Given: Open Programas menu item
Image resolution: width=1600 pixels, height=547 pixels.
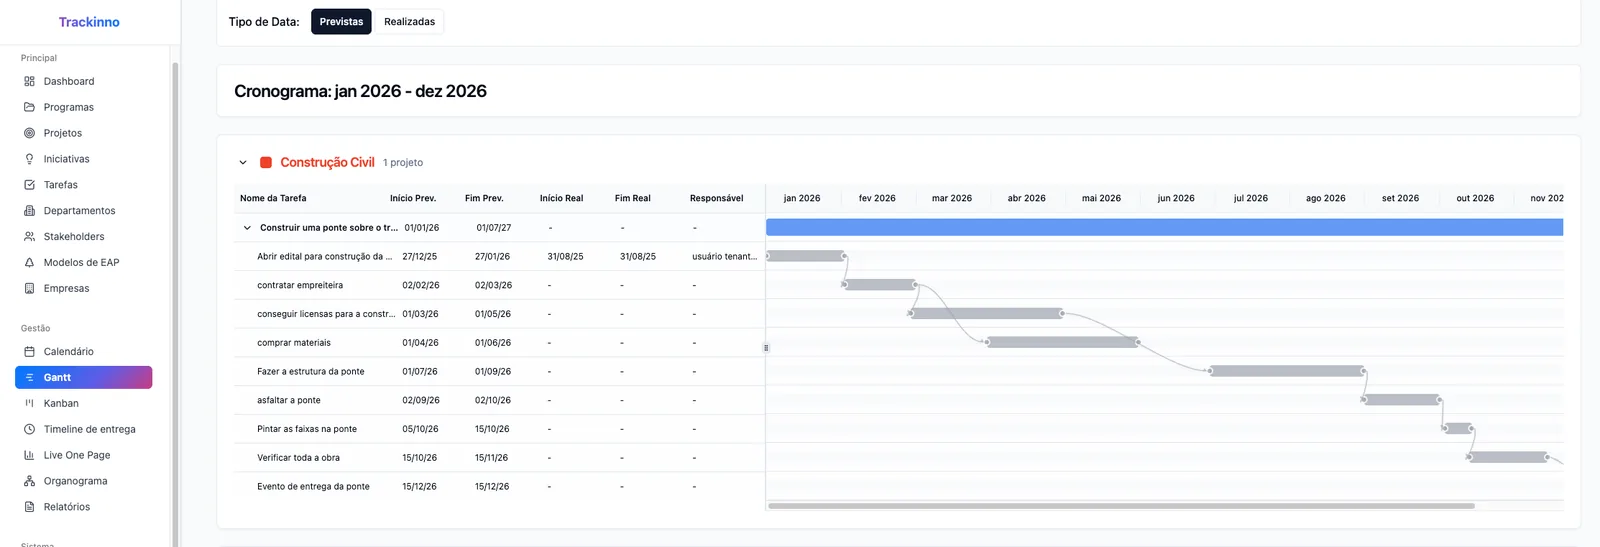Looking at the screenshot, I should (84, 108).
